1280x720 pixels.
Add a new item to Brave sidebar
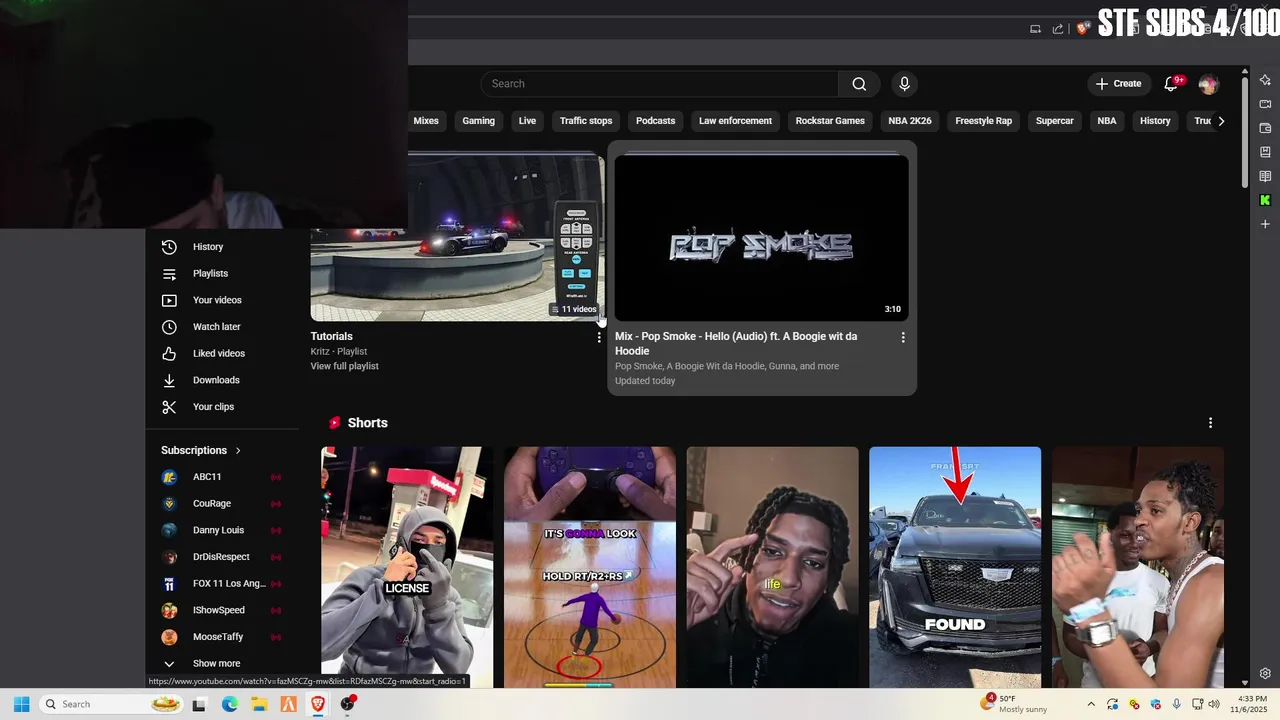point(1265,224)
